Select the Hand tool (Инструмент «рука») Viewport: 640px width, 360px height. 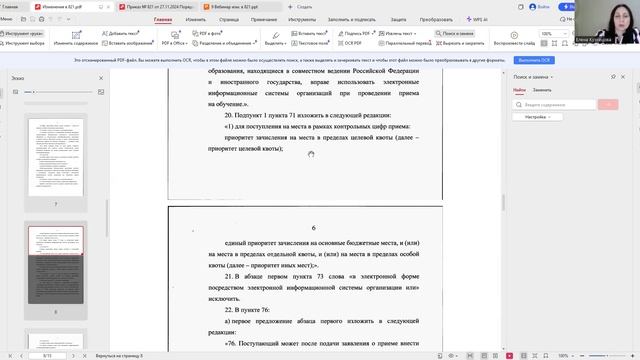pos(22,33)
